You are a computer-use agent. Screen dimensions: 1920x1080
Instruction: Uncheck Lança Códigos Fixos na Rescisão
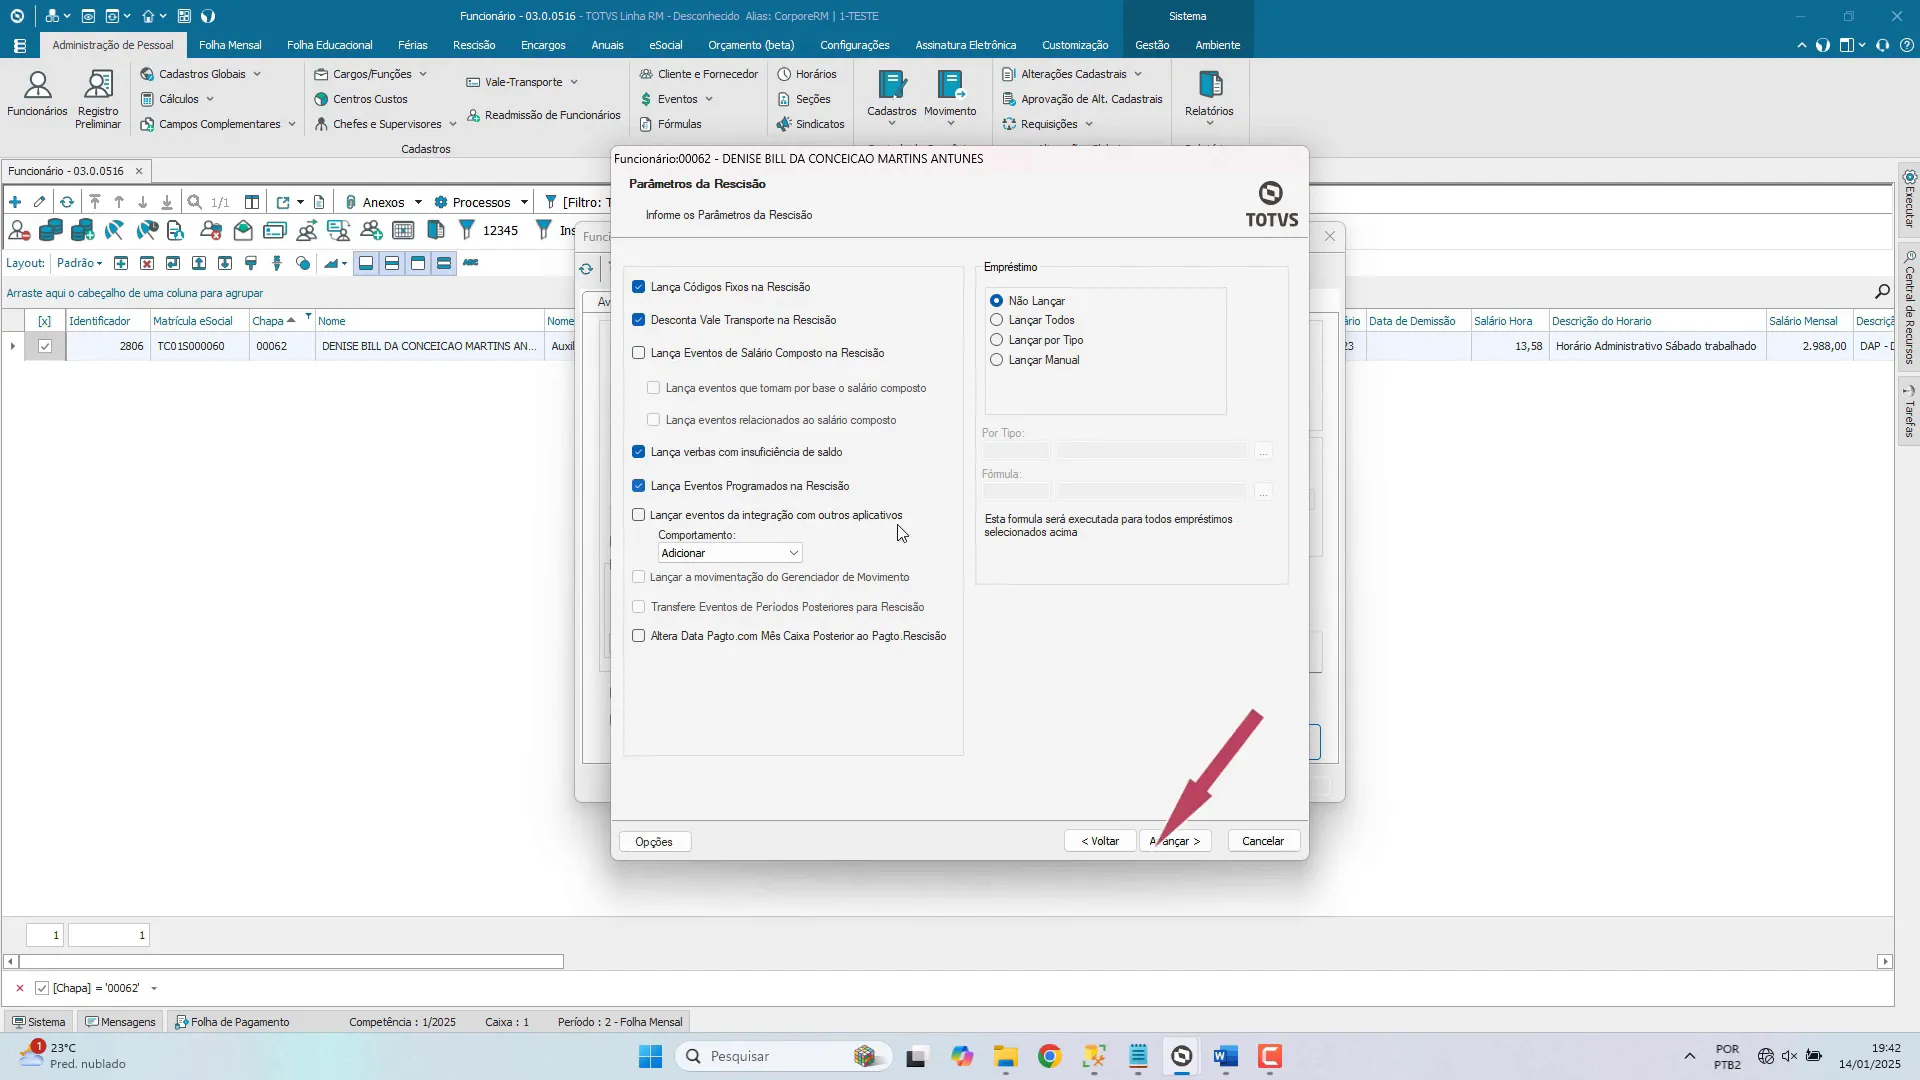pyautogui.click(x=639, y=287)
